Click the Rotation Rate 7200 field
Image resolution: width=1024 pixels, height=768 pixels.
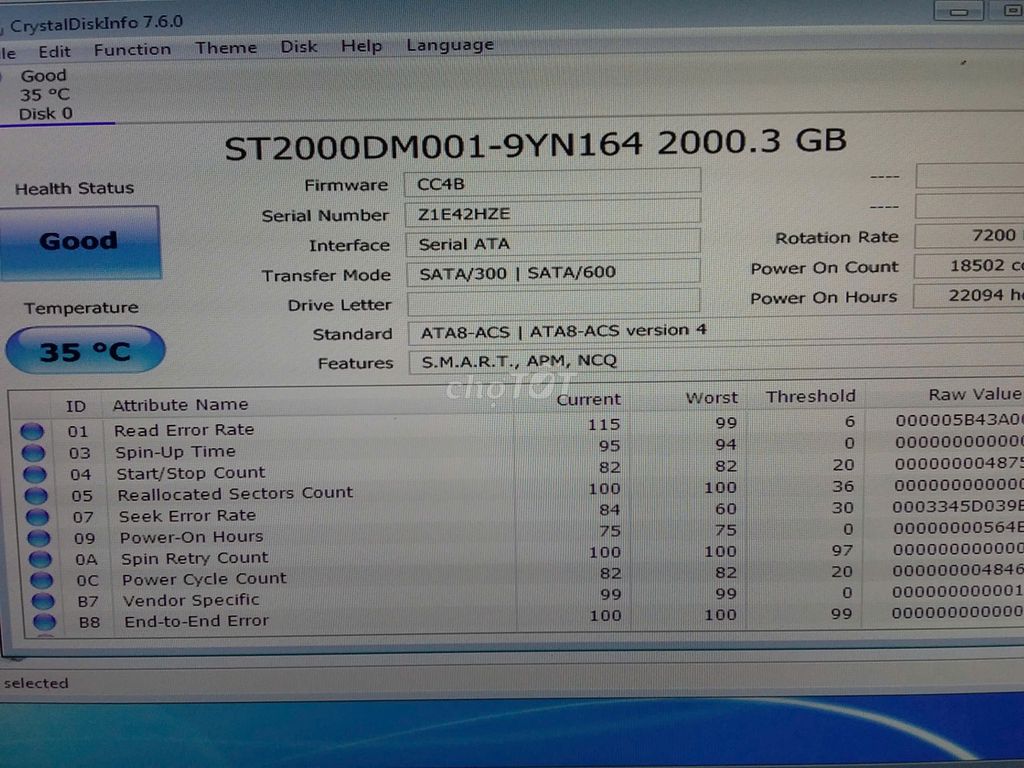click(x=969, y=236)
